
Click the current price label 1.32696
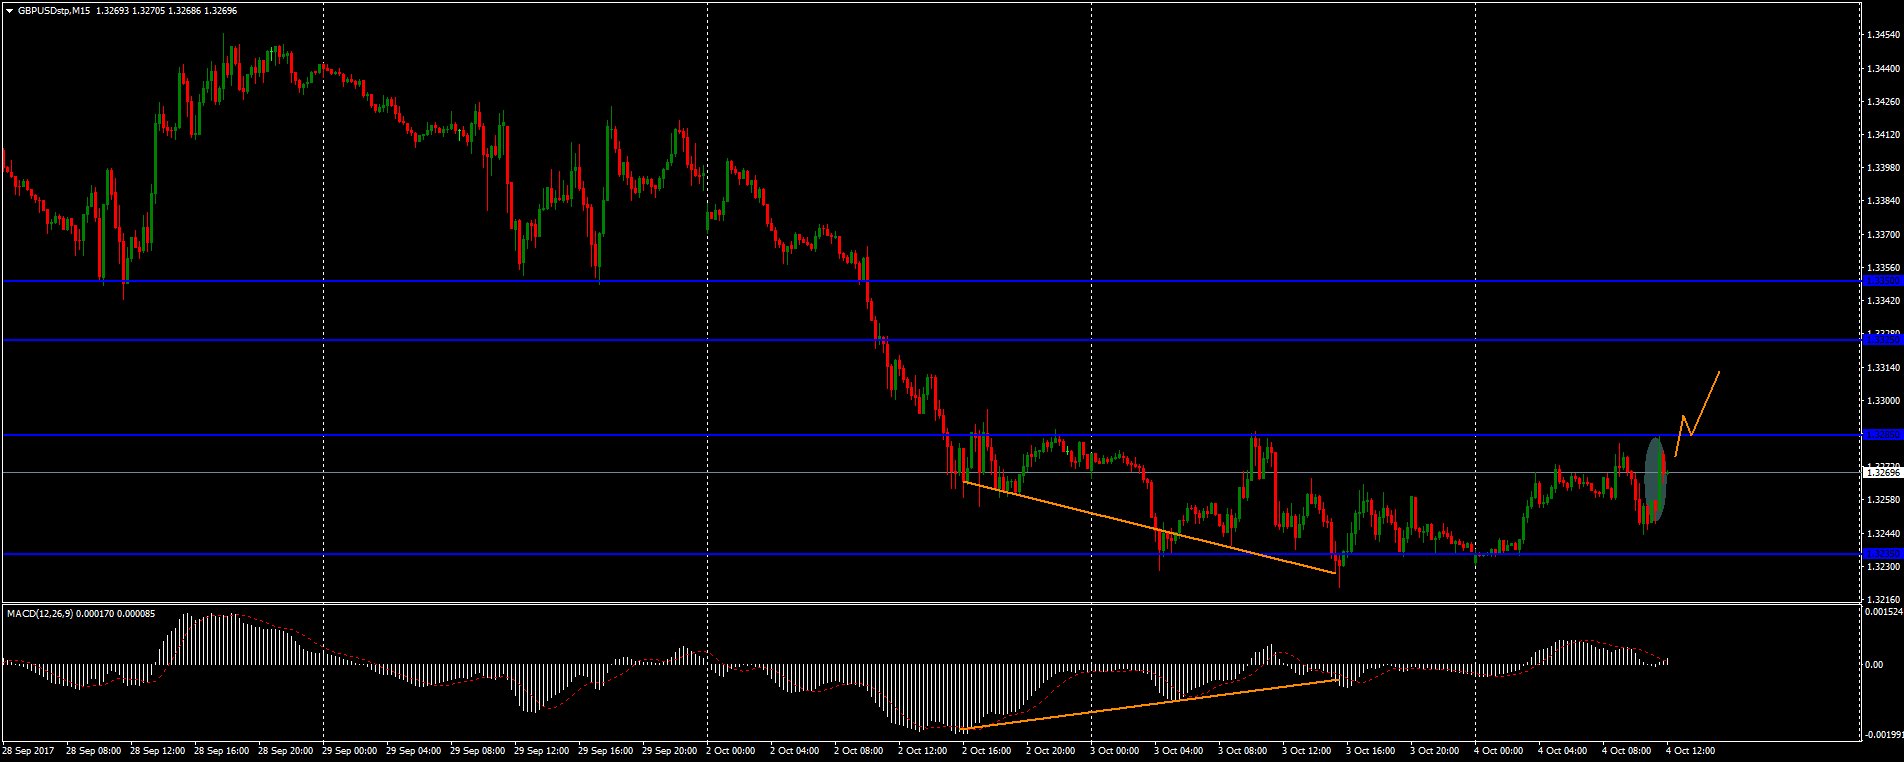click(1883, 472)
